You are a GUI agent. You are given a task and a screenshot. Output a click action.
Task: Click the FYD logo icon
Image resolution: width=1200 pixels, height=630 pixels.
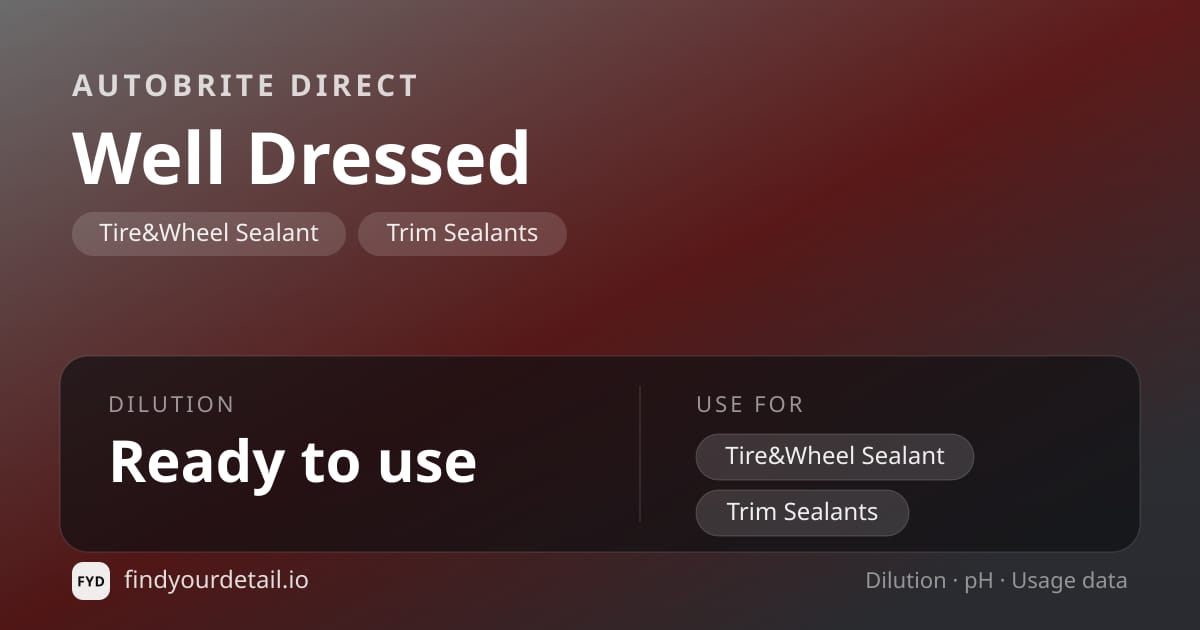pyautogui.click(x=91, y=581)
